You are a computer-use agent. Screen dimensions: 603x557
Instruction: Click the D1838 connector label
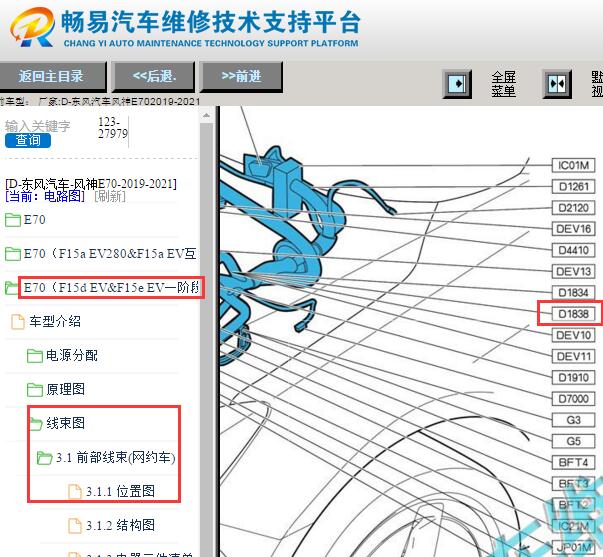(573, 314)
